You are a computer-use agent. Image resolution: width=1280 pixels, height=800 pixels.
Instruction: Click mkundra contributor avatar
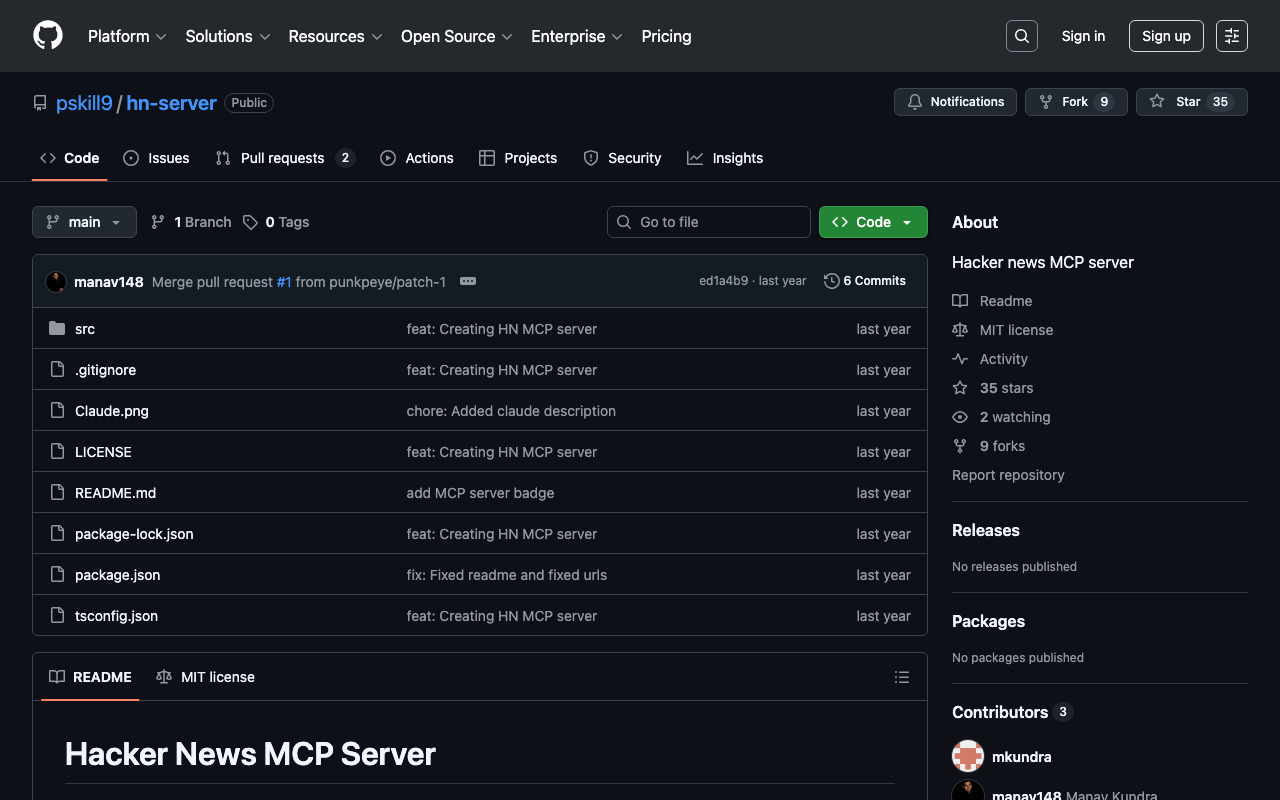tap(968, 757)
